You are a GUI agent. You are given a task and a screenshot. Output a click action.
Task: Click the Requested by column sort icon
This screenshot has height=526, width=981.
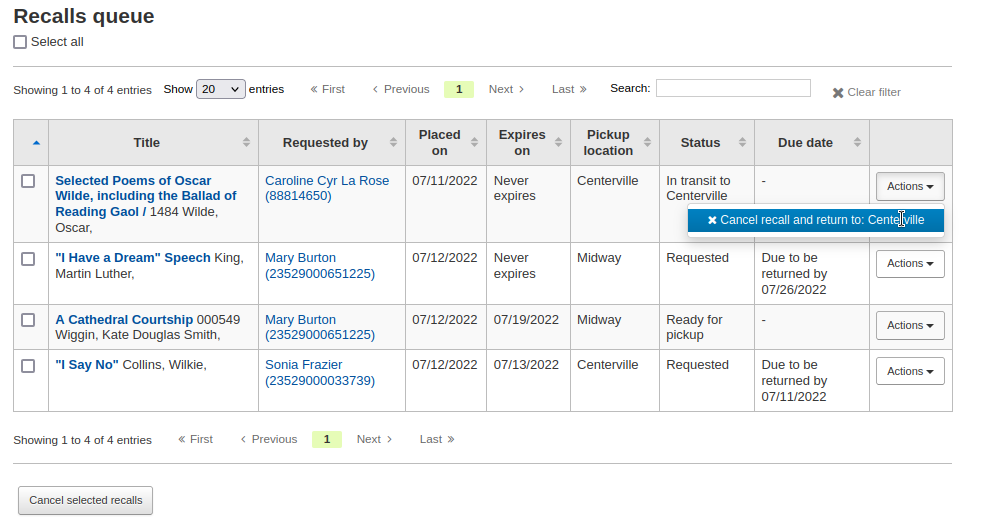(393, 143)
